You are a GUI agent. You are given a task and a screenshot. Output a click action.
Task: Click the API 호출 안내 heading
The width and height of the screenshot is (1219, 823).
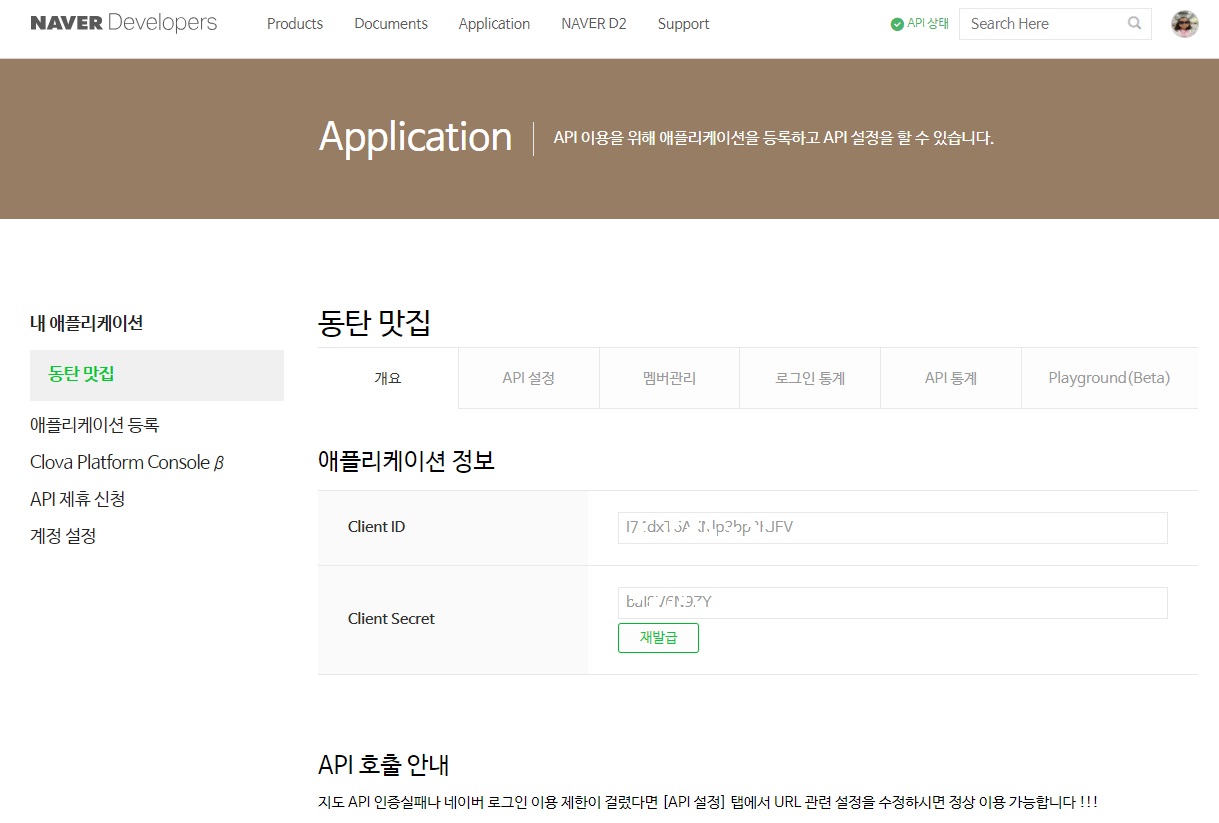(384, 765)
